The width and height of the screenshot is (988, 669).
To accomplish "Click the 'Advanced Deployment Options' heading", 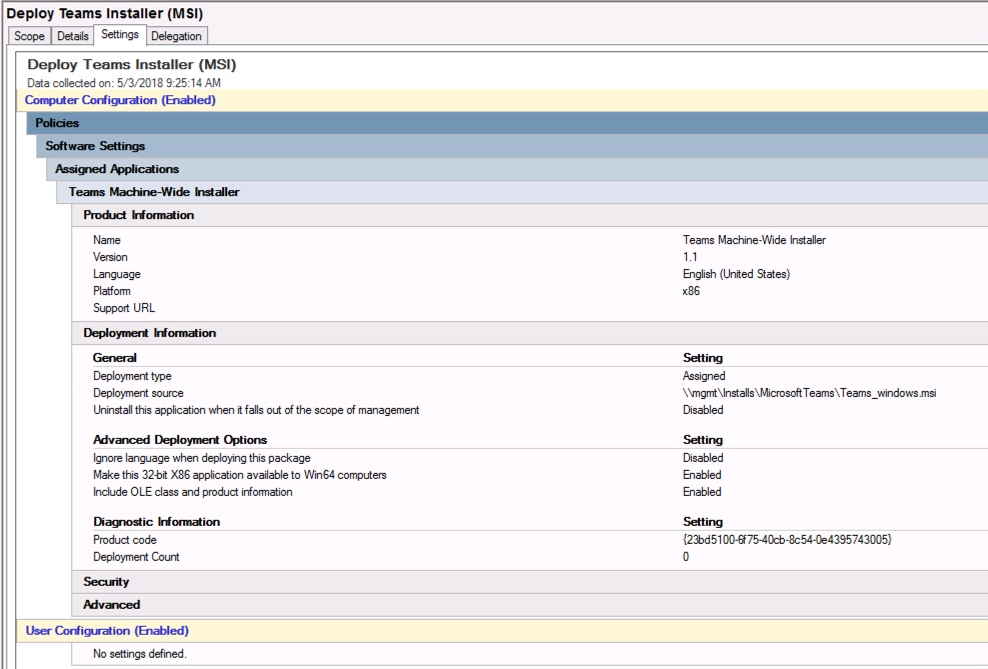I will point(180,440).
